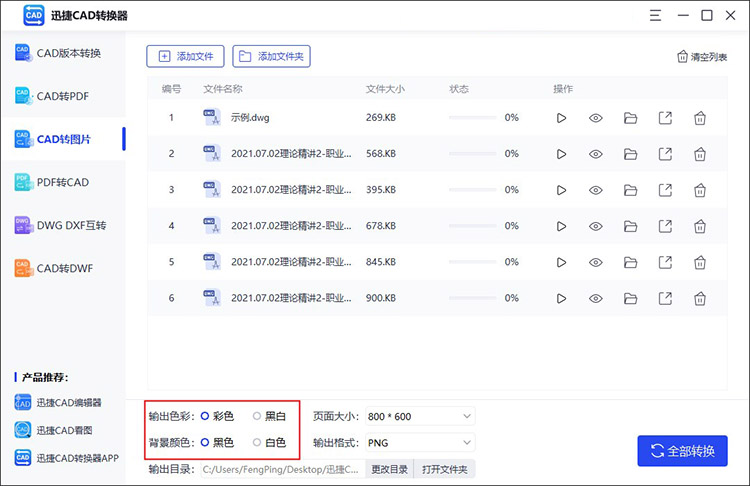The image size is (750, 486).
Task: Choose 白色 background color option
Action: click(257, 442)
